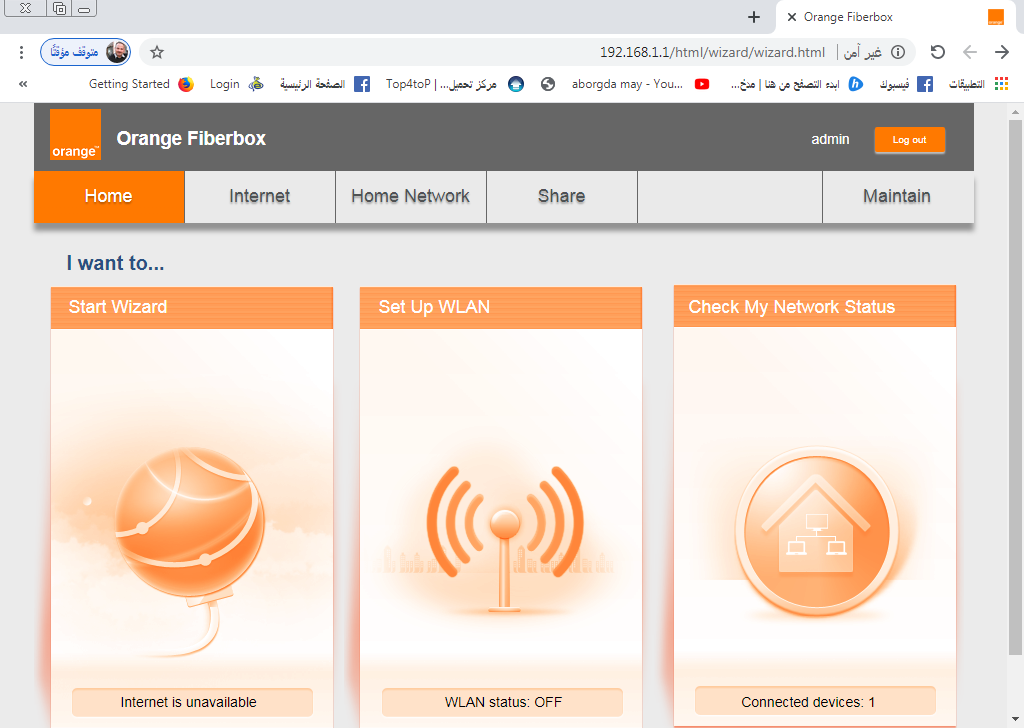Click the Set Up WLAN antenna icon
The width and height of the screenshot is (1024, 728).
(x=504, y=539)
